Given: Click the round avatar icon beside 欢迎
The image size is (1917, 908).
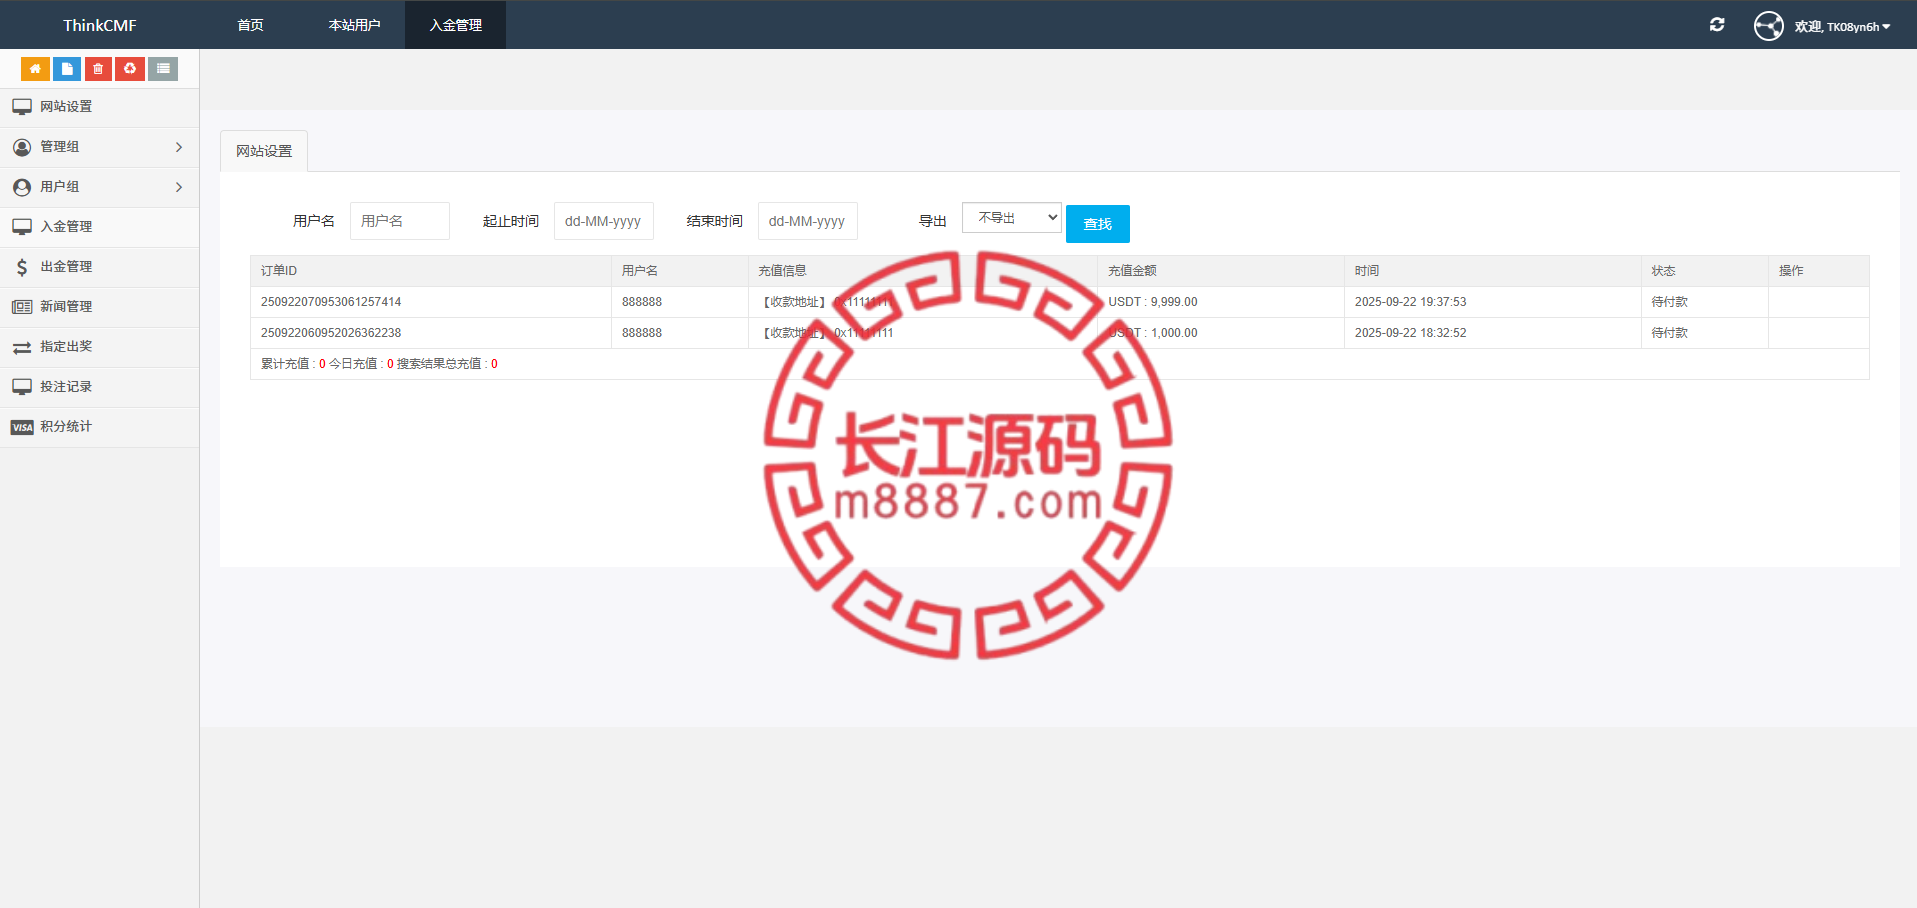Looking at the screenshot, I should click(1768, 26).
